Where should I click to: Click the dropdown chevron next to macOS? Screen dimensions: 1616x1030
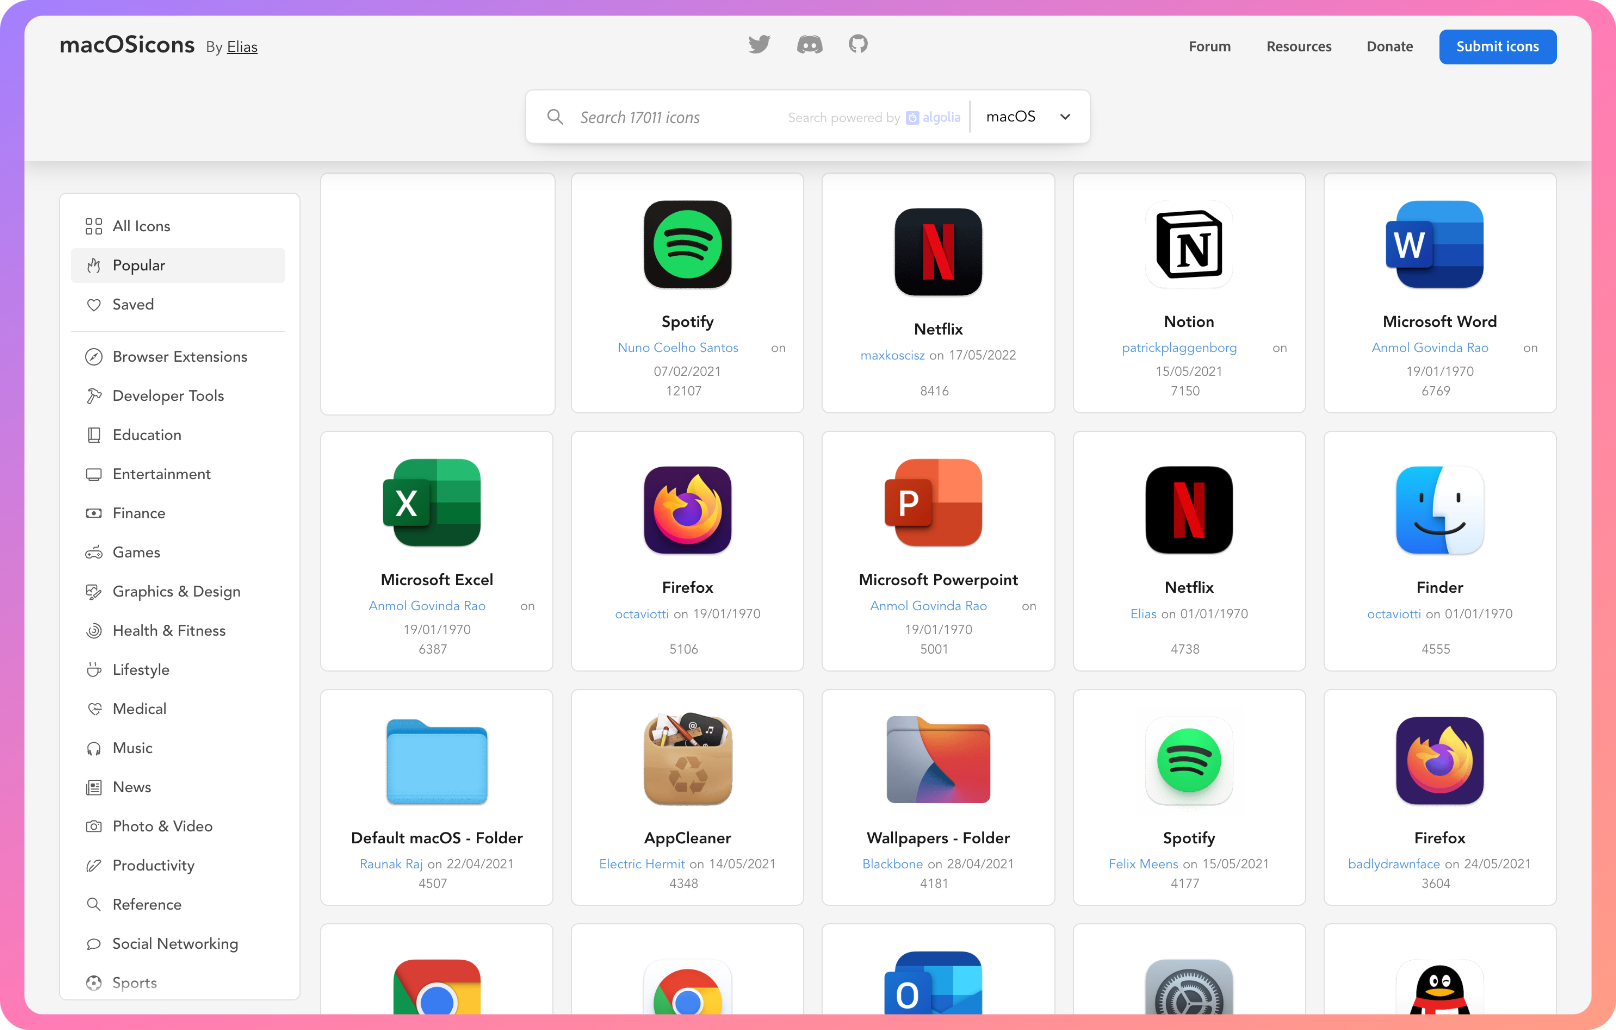(1065, 117)
